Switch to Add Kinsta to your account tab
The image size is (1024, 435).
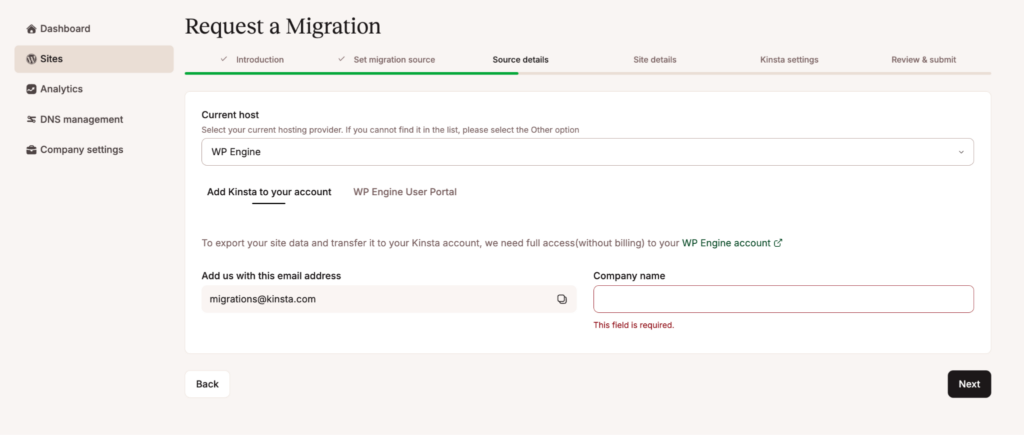coord(269,192)
